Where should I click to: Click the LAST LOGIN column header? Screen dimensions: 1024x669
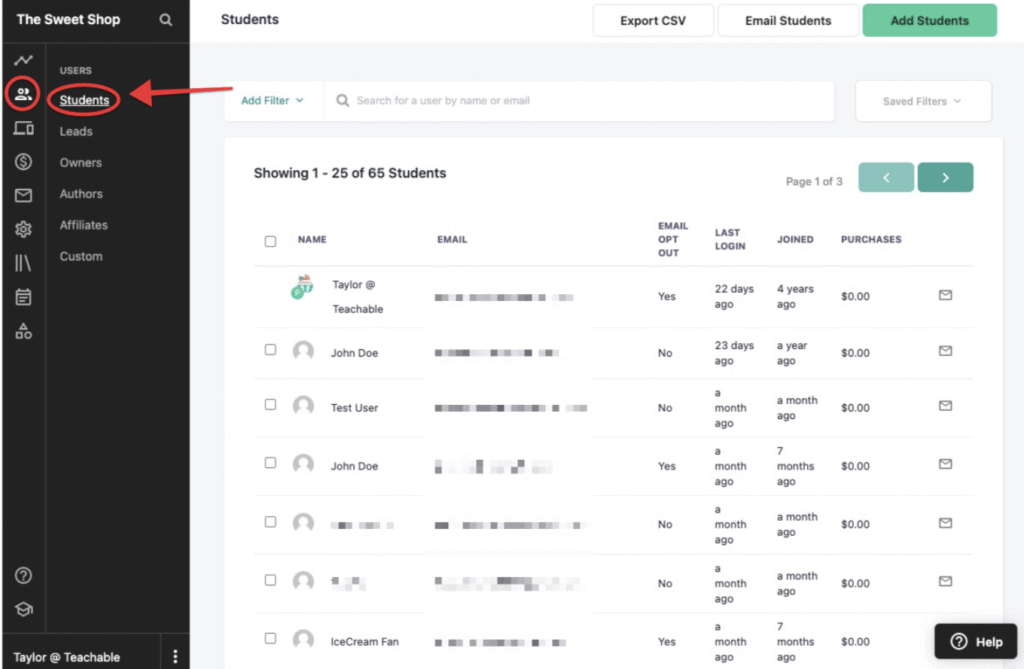click(730, 239)
